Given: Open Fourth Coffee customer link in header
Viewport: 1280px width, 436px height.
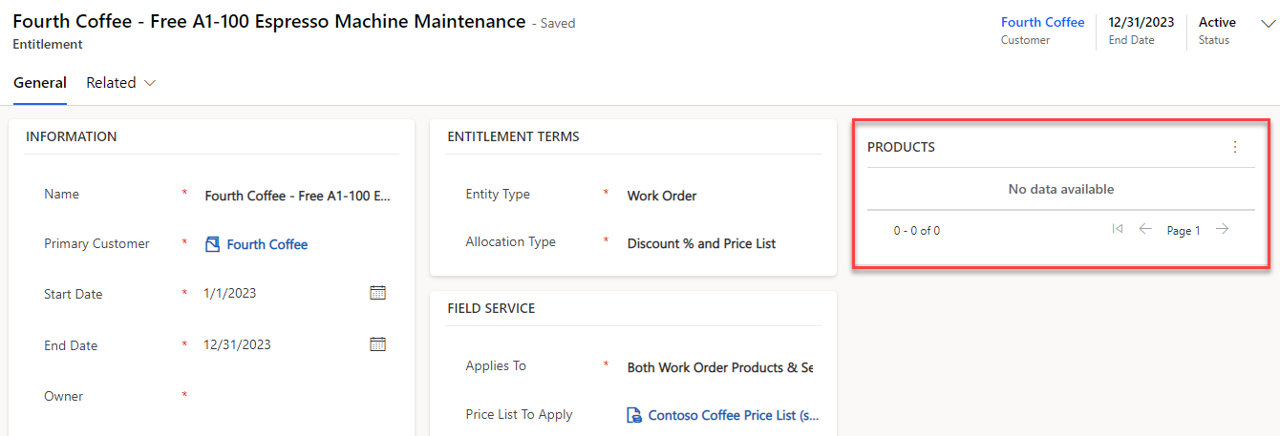Looking at the screenshot, I should 1042,22.
